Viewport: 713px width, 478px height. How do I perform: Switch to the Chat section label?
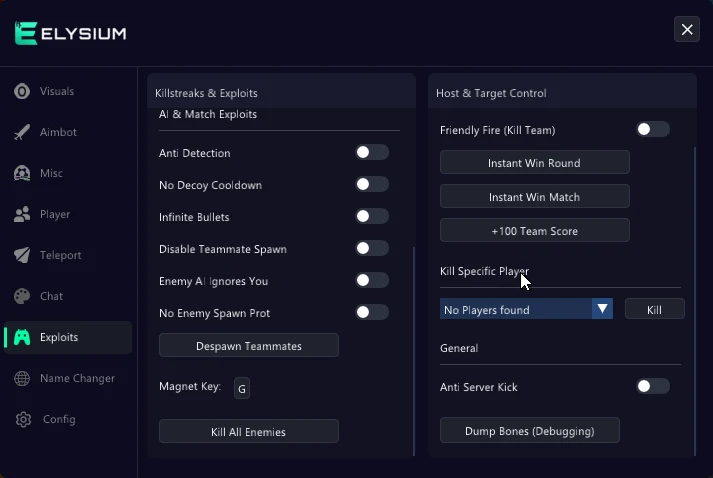click(x=51, y=296)
